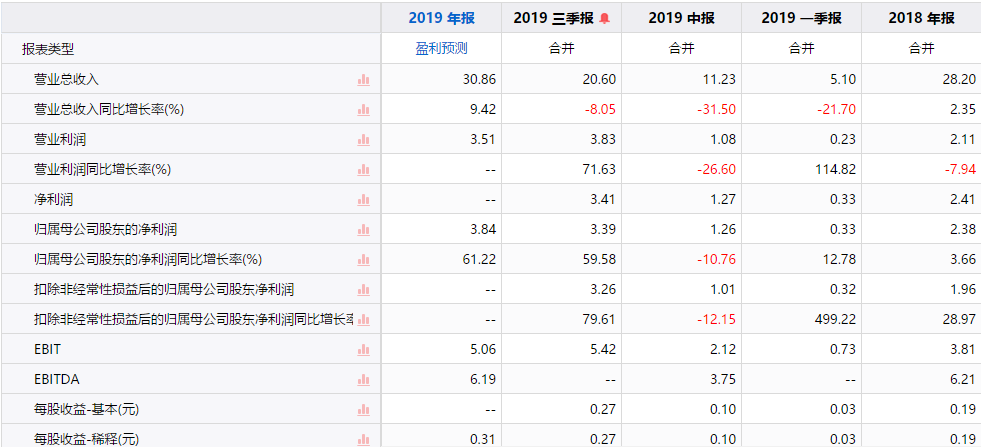The width and height of the screenshot is (981, 447).
Task: Select the 2019 中报 column header
Action: [x=681, y=18]
